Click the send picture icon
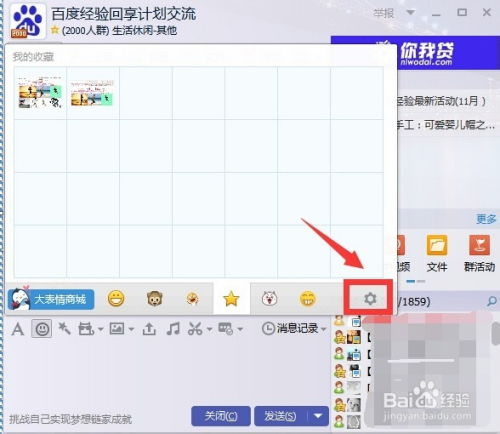 click(117, 329)
